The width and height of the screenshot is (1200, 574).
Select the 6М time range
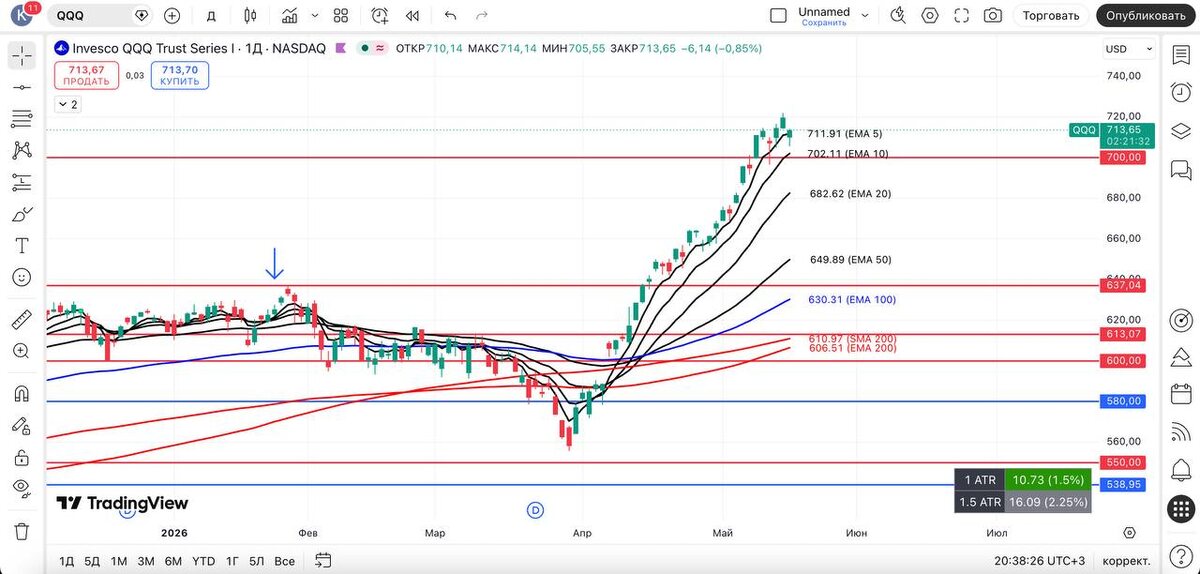pyautogui.click(x=173, y=560)
